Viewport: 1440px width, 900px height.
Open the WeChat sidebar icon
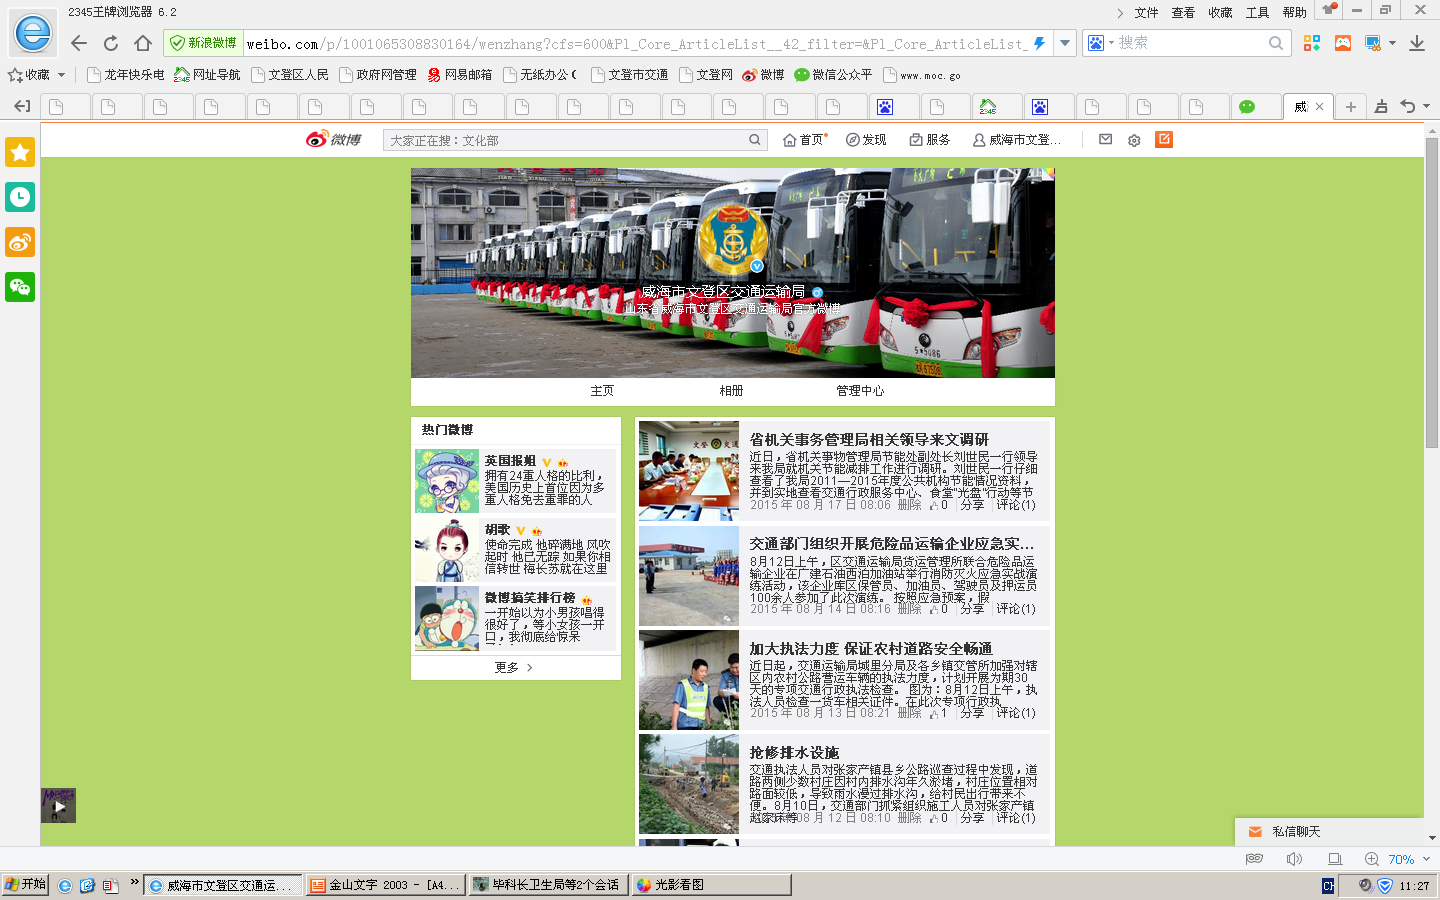(20, 287)
